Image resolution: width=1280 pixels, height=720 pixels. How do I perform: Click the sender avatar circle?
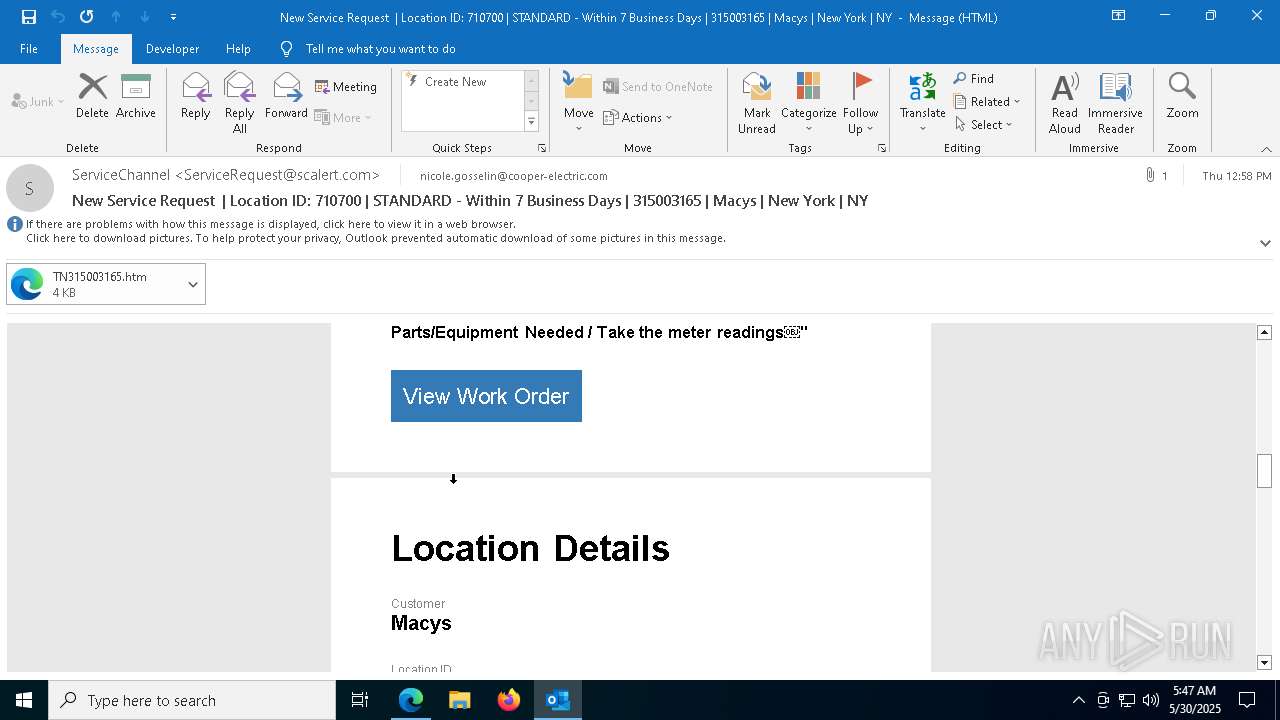[x=30, y=188]
